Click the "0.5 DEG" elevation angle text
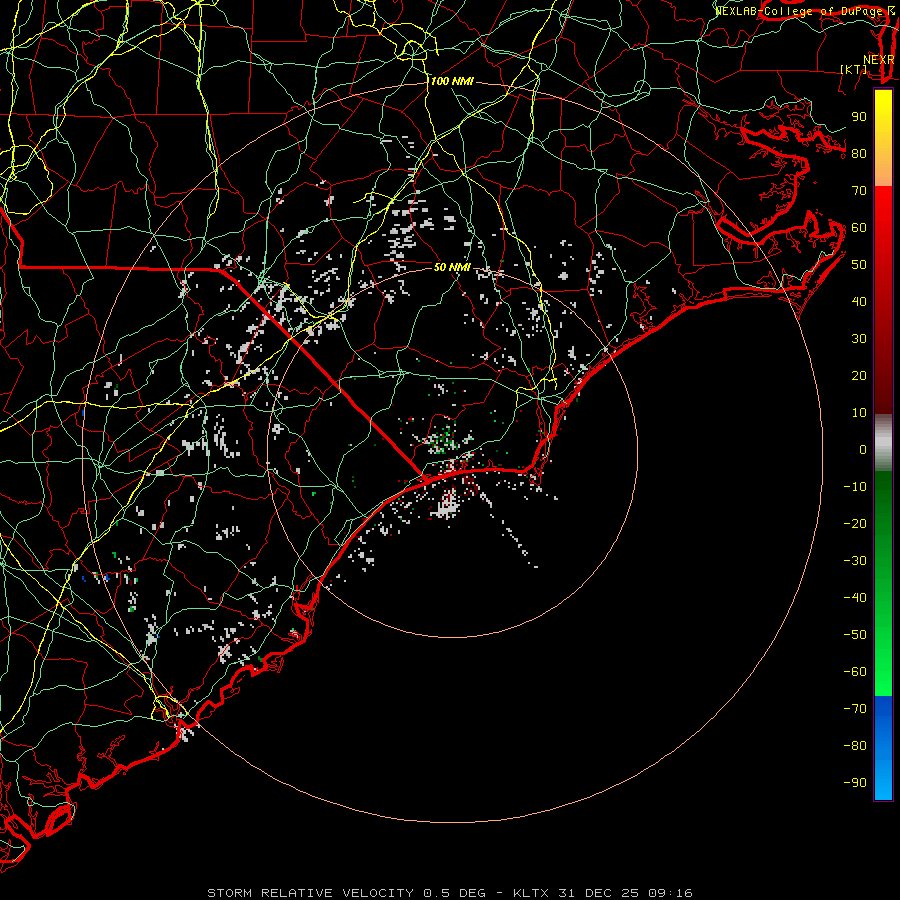 click(455, 893)
